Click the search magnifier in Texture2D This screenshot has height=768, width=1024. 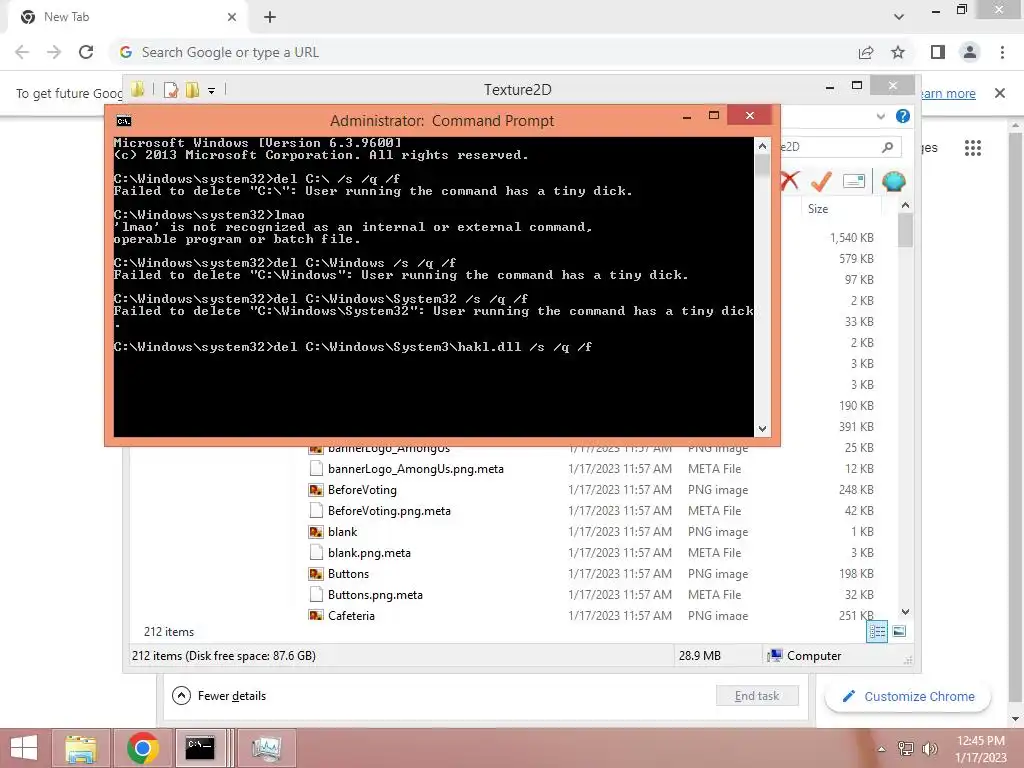pyautogui.click(x=888, y=147)
